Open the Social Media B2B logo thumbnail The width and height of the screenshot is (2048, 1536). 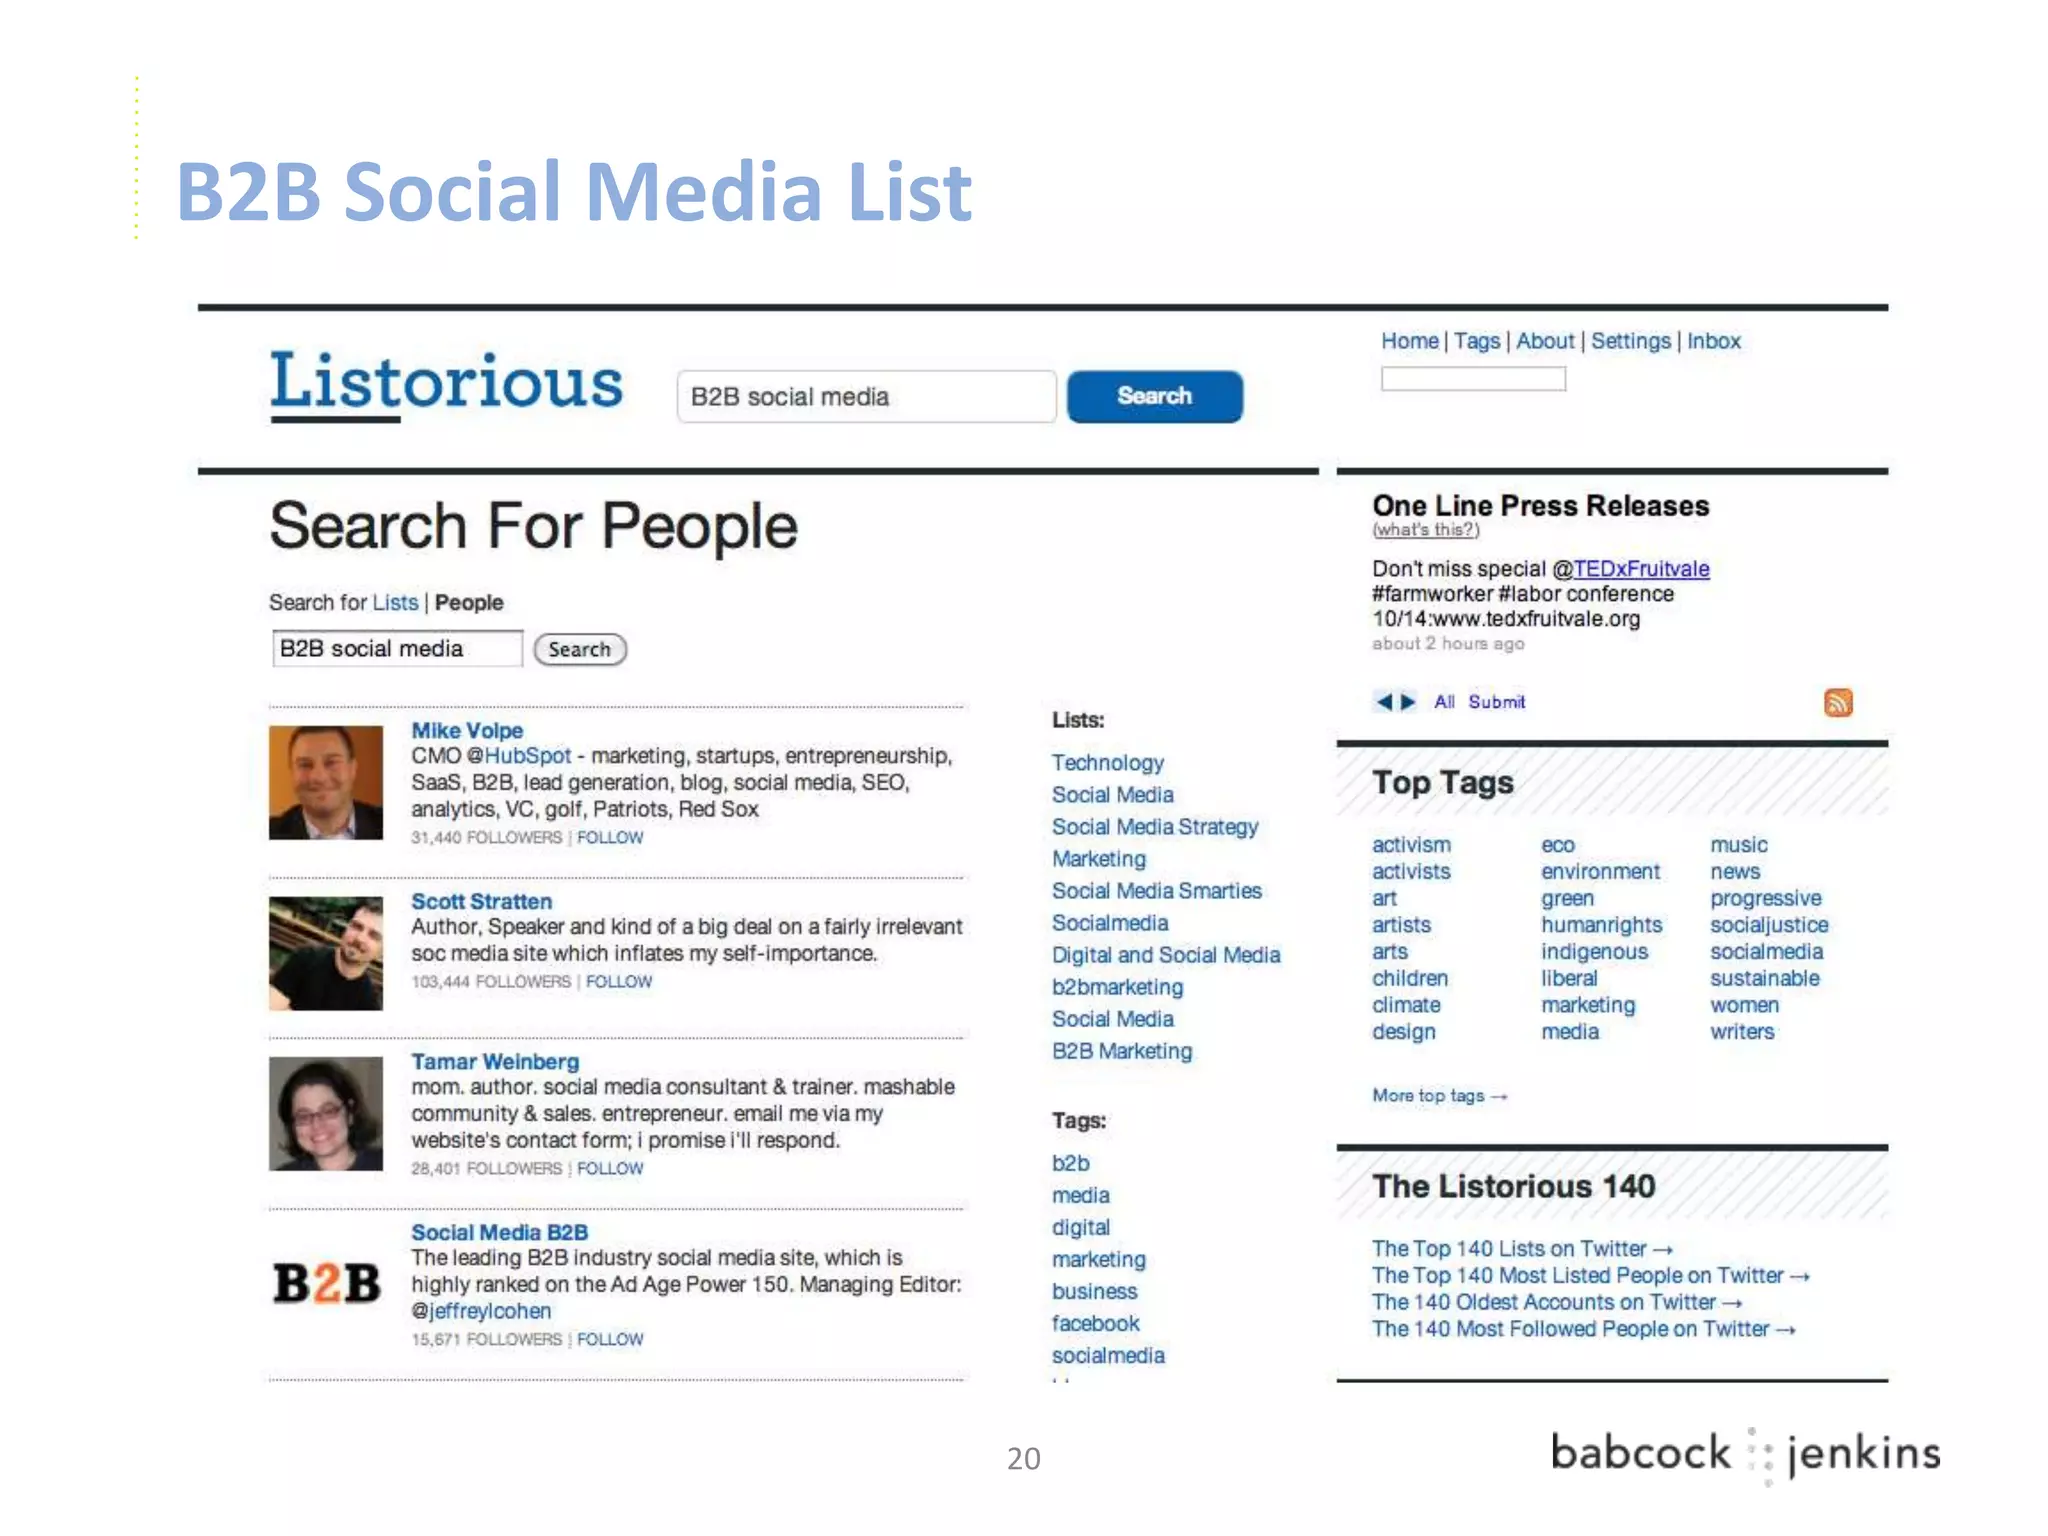click(x=326, y=1283)
